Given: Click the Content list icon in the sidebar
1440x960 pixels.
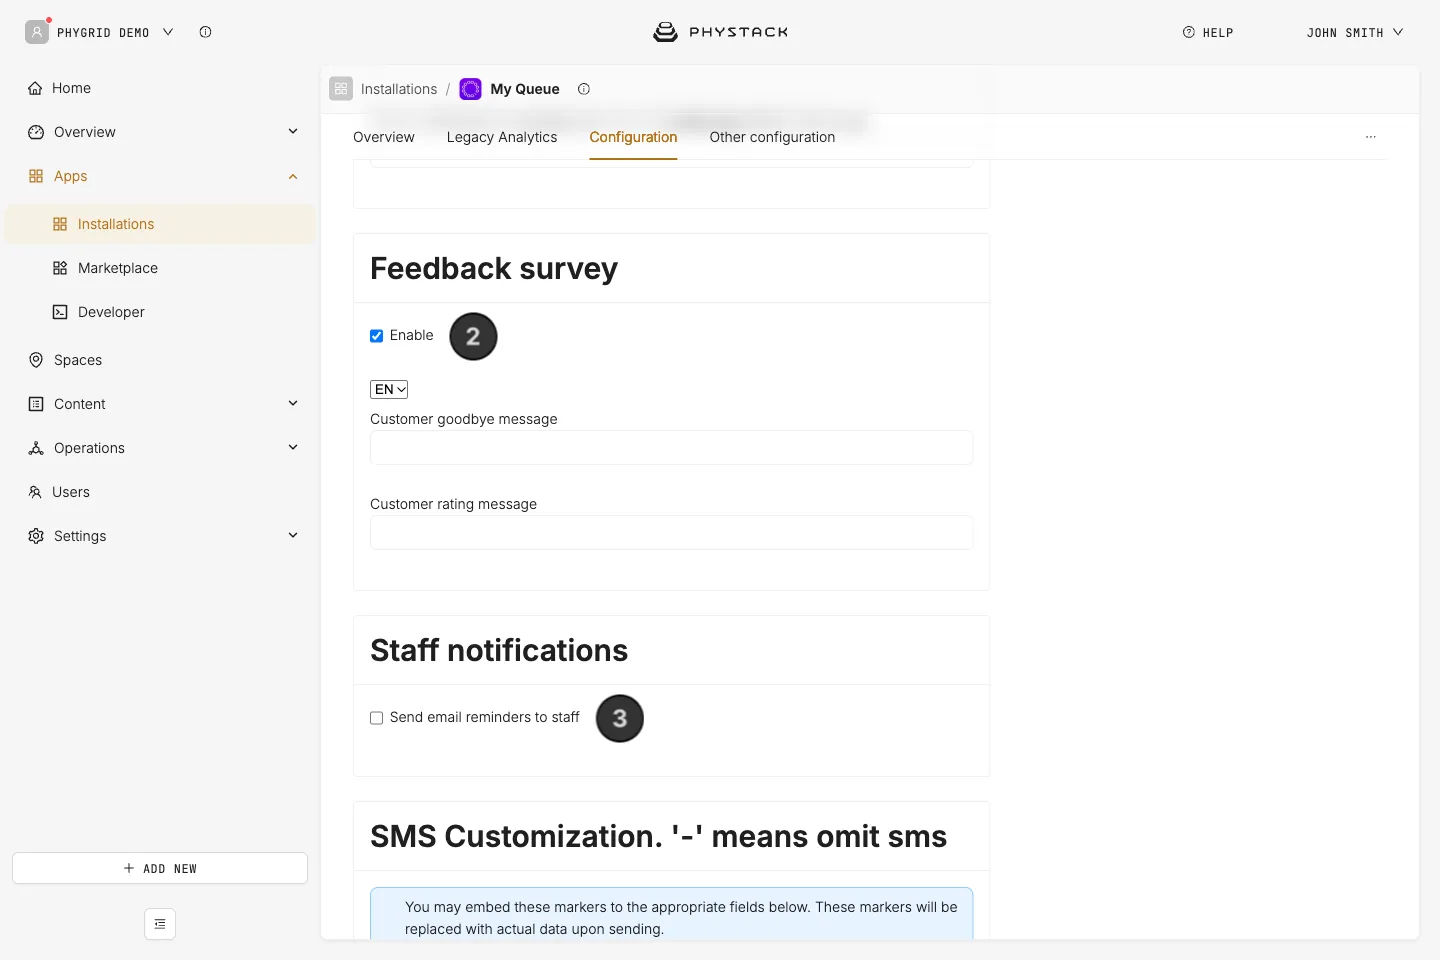Looking at the screenshot, I should [36, 404].
